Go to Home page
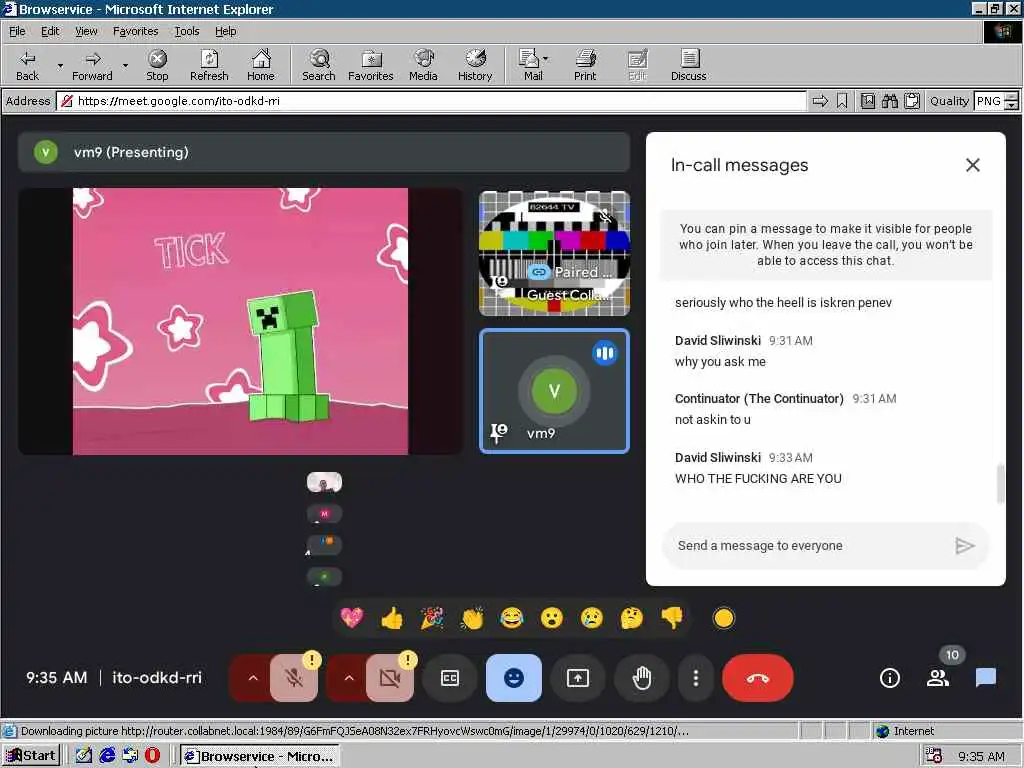1024x768 pixels. coord(261,65)
